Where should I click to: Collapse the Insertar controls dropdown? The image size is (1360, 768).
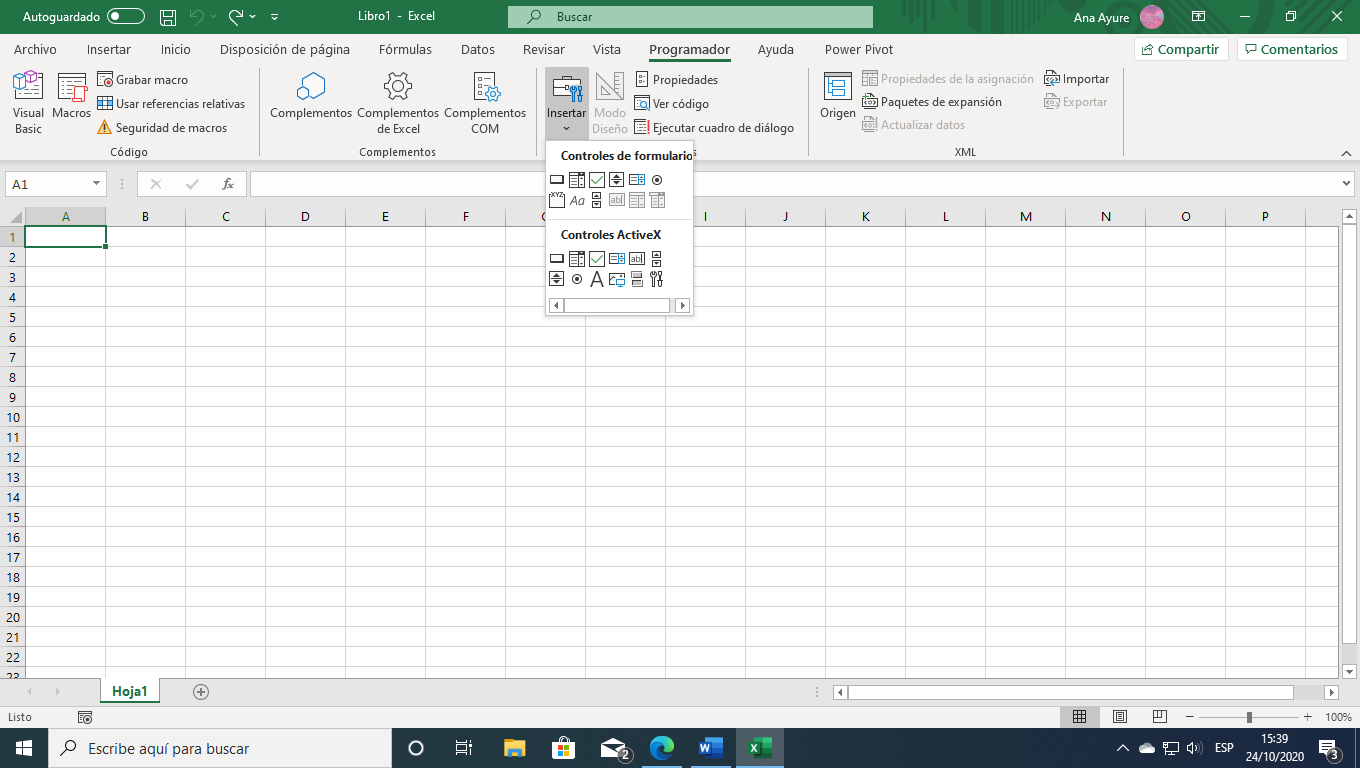(566, 105)
